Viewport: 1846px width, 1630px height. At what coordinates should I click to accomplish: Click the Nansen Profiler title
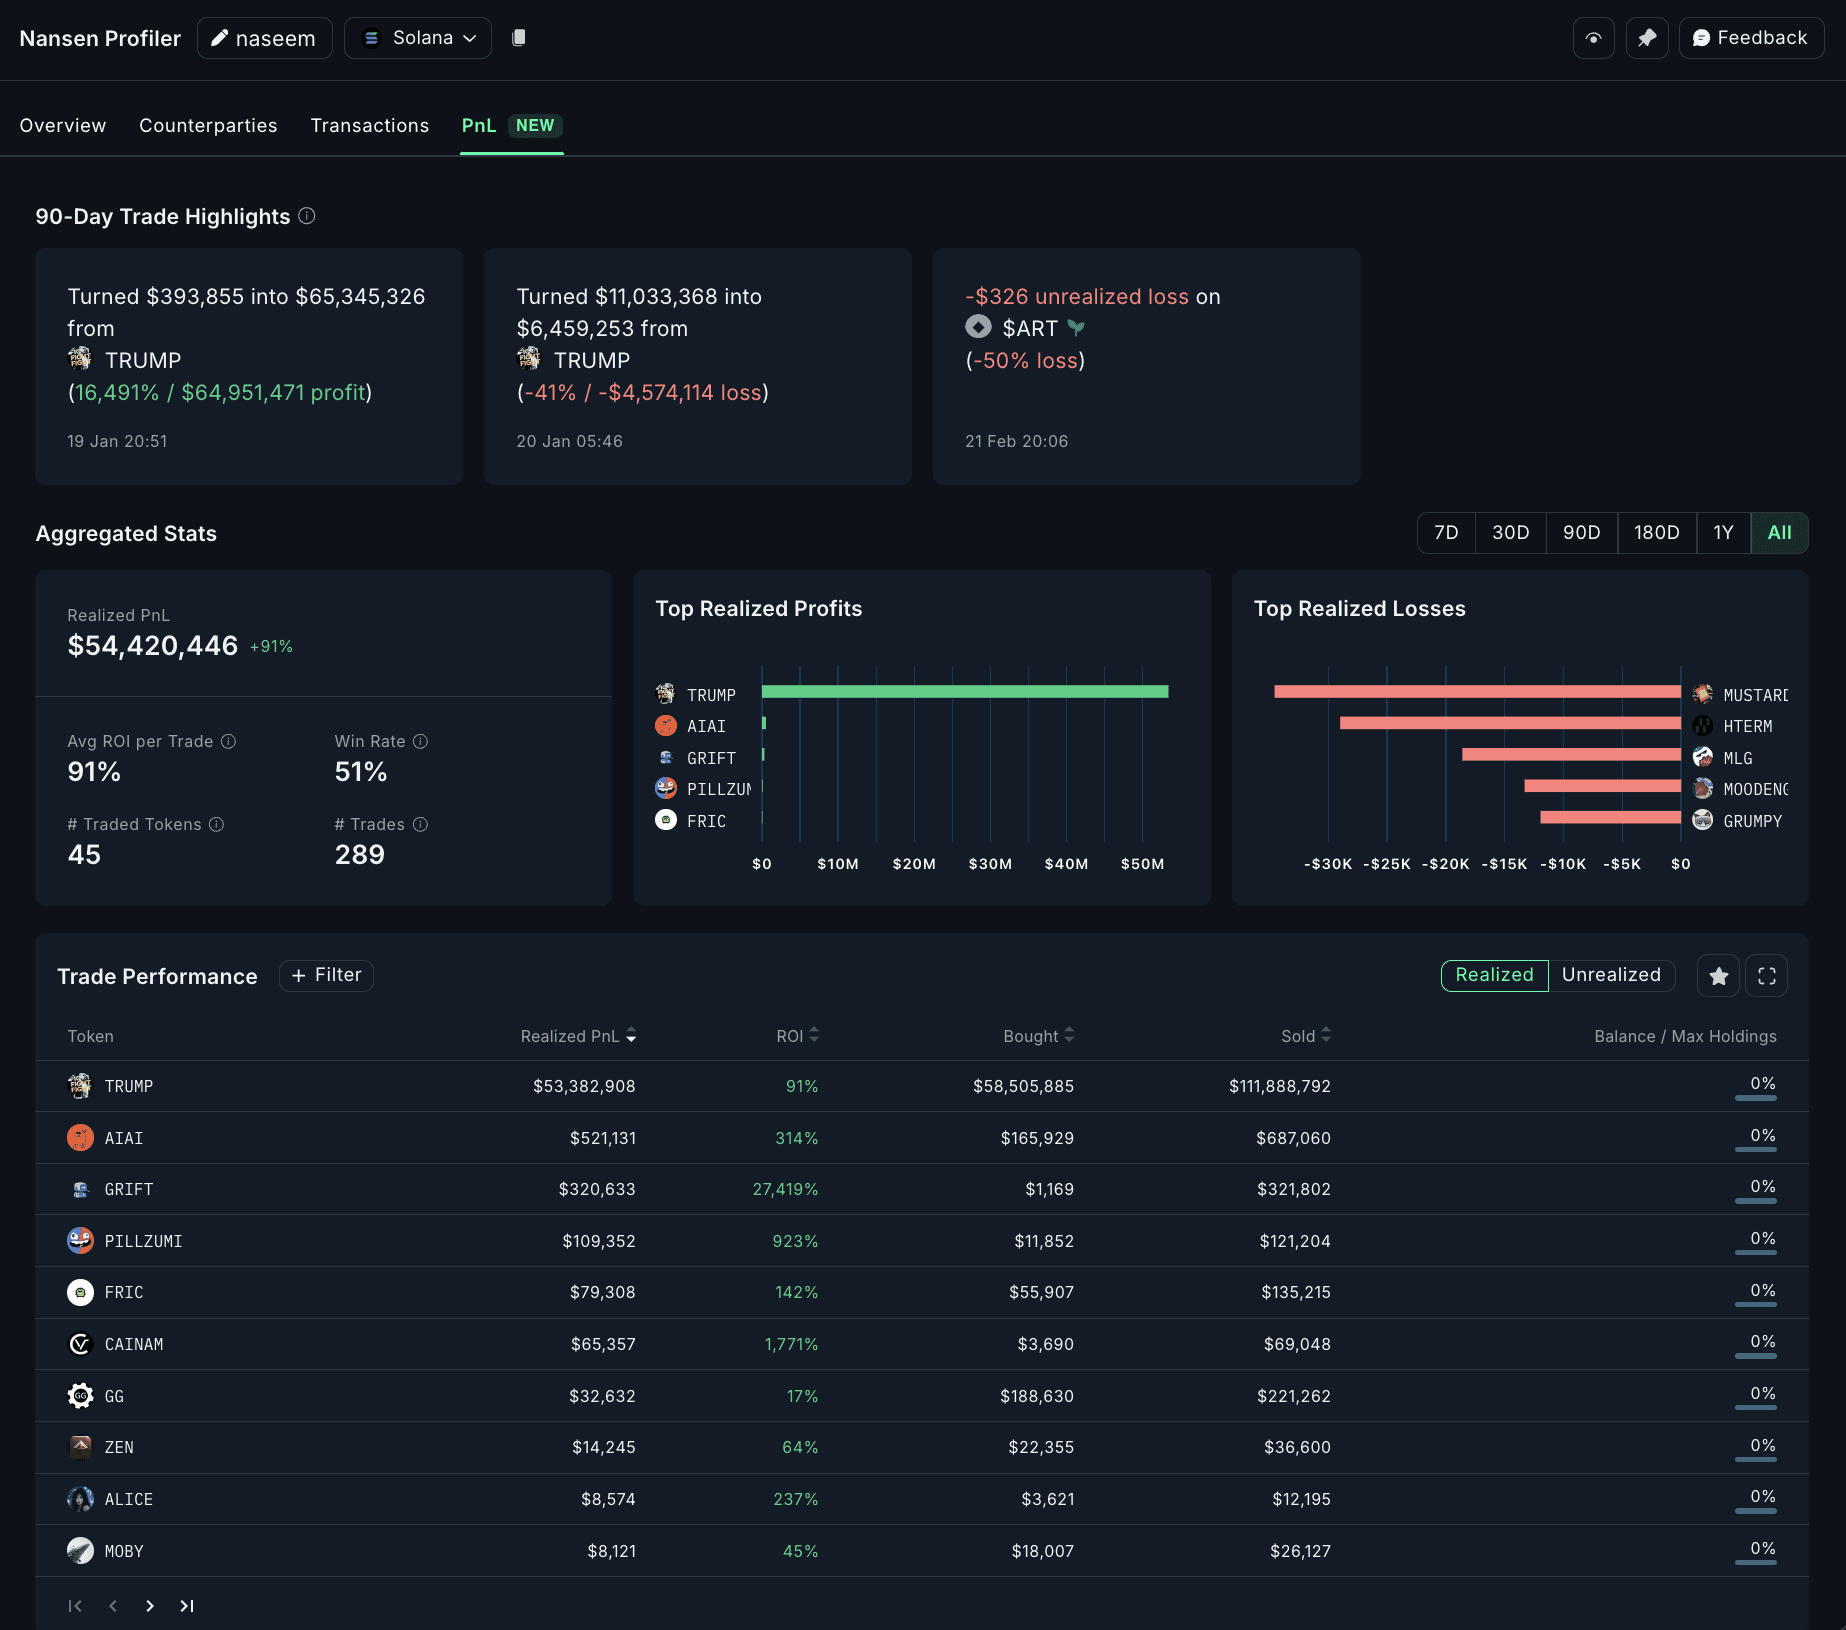click(x=100, y=38)
